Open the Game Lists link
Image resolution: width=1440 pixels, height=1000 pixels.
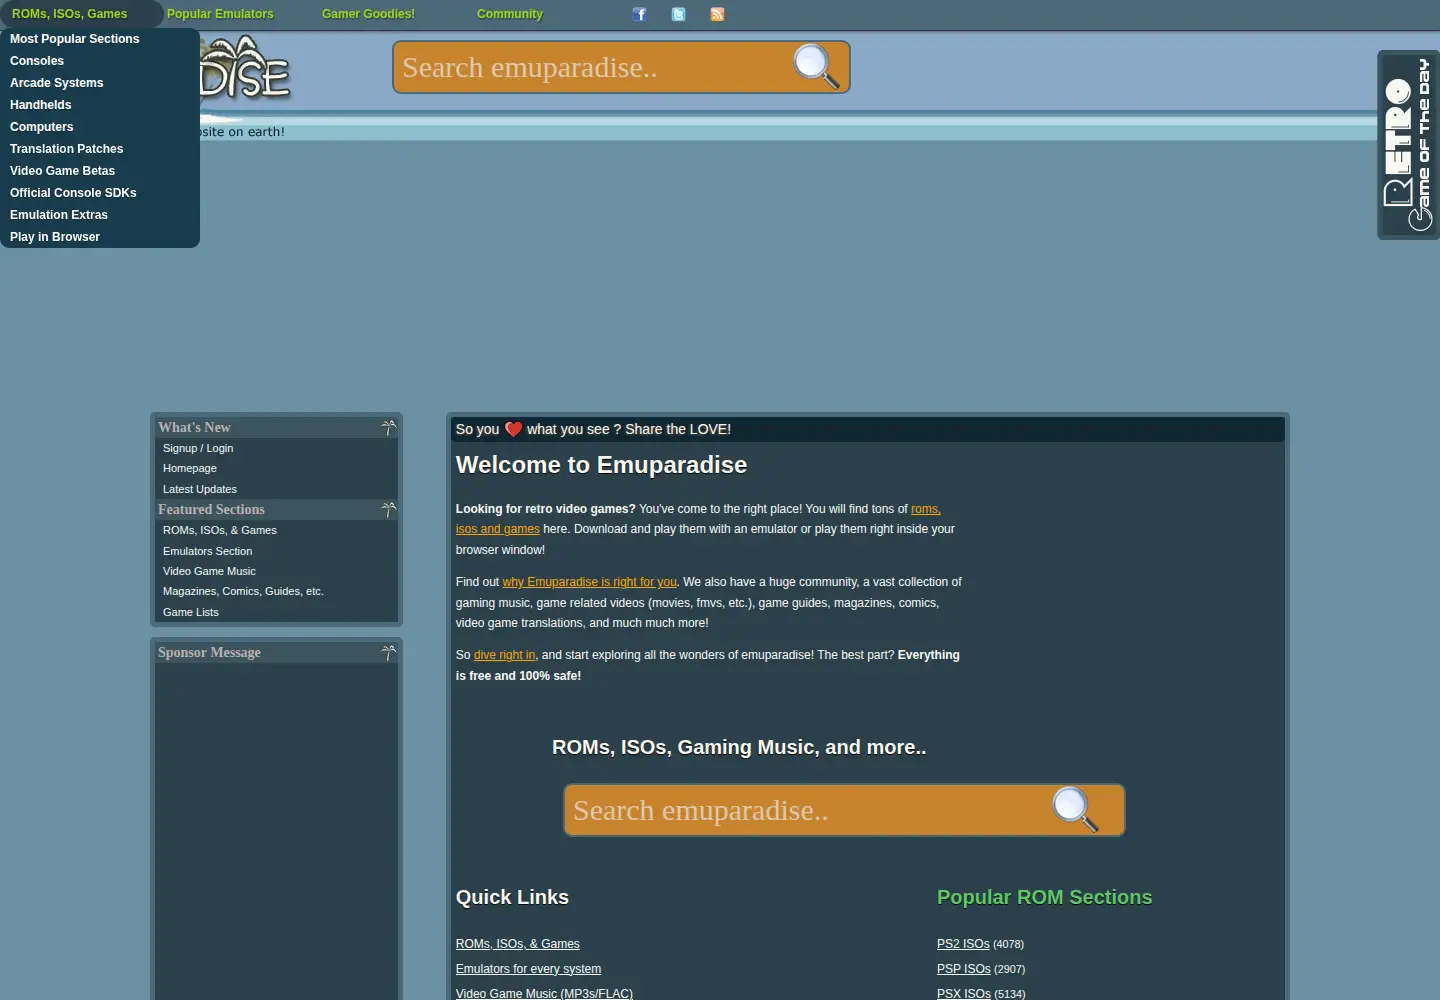coord(191,612)
